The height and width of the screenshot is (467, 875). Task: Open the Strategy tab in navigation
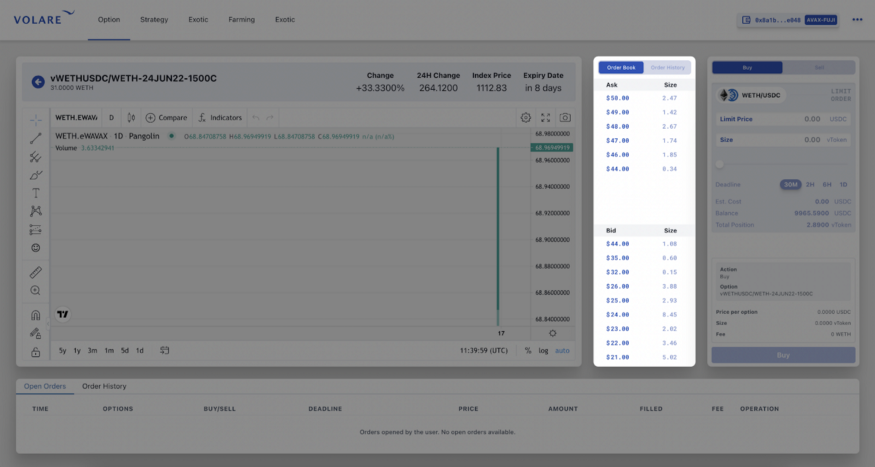[x=154, y=20]
